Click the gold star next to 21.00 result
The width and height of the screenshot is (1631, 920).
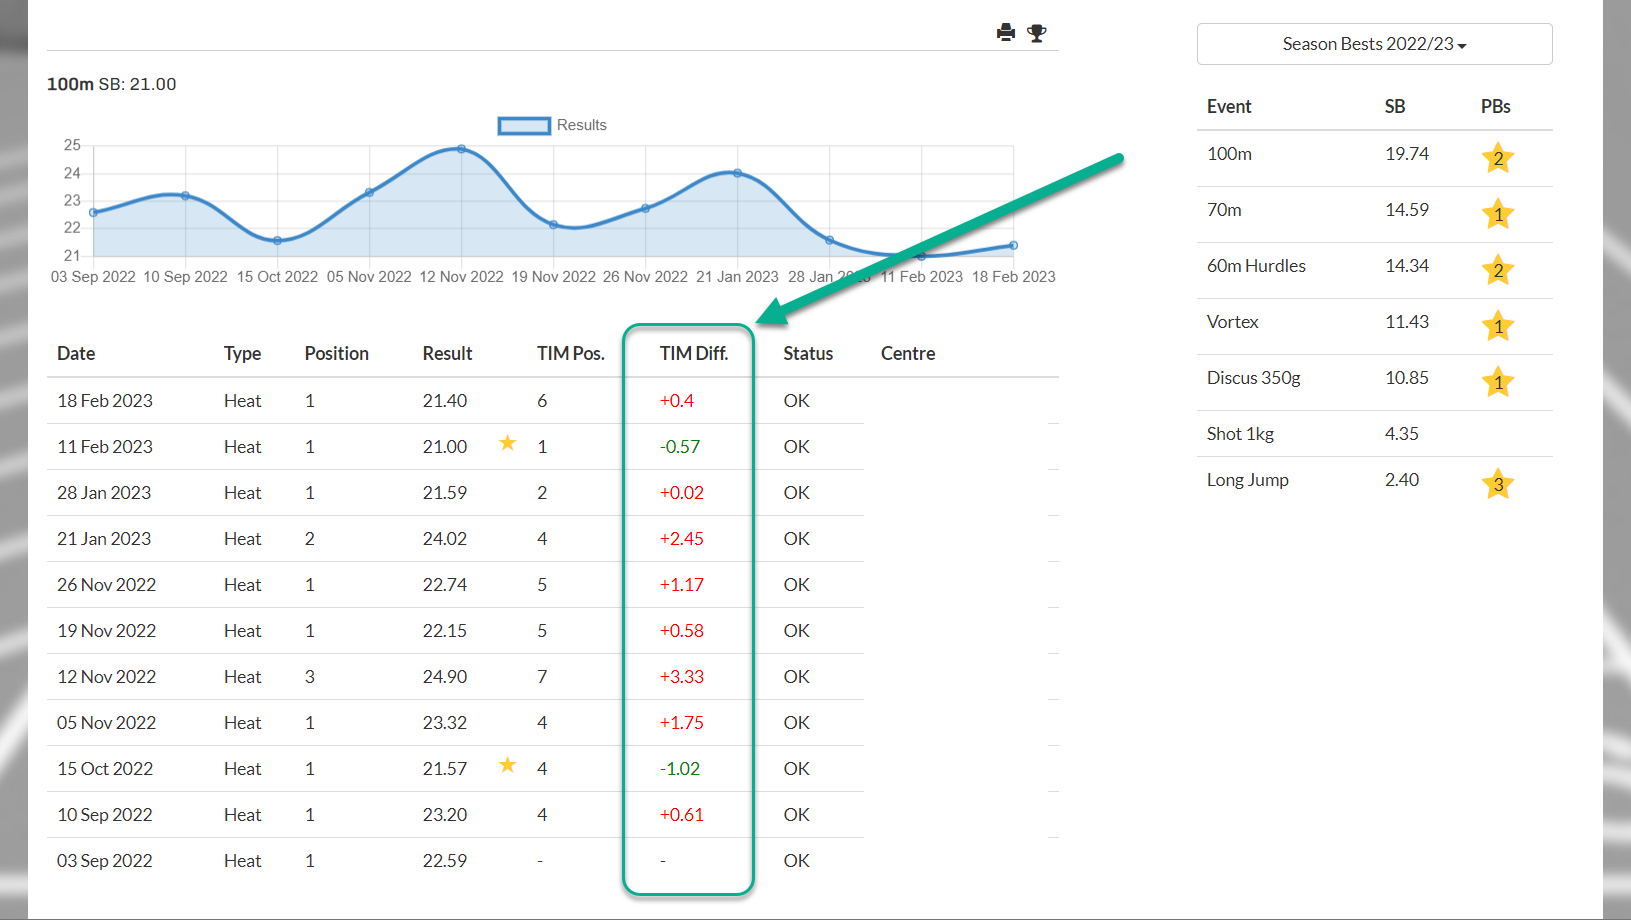[508, 443]
